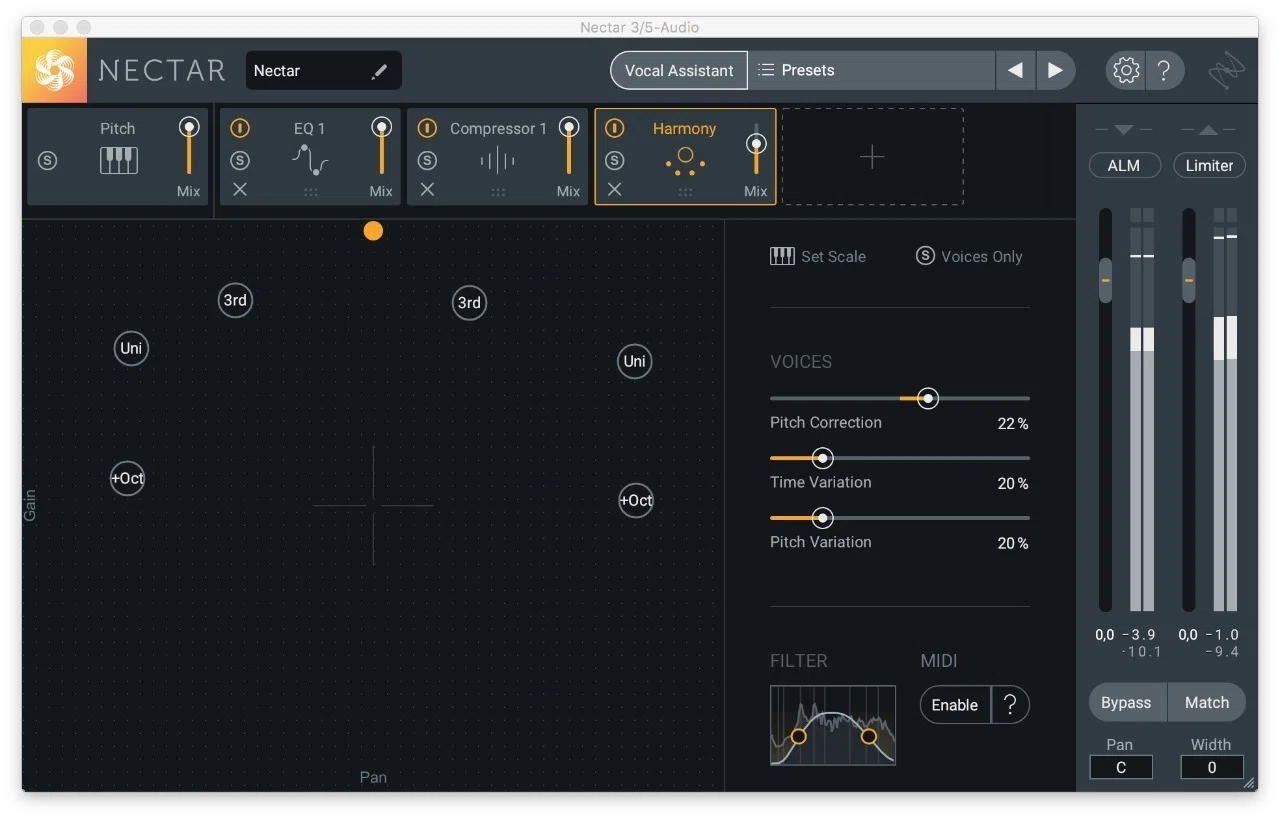Click the Pitch Variation slider handle
1280x819 pixels.
[822, 518]
